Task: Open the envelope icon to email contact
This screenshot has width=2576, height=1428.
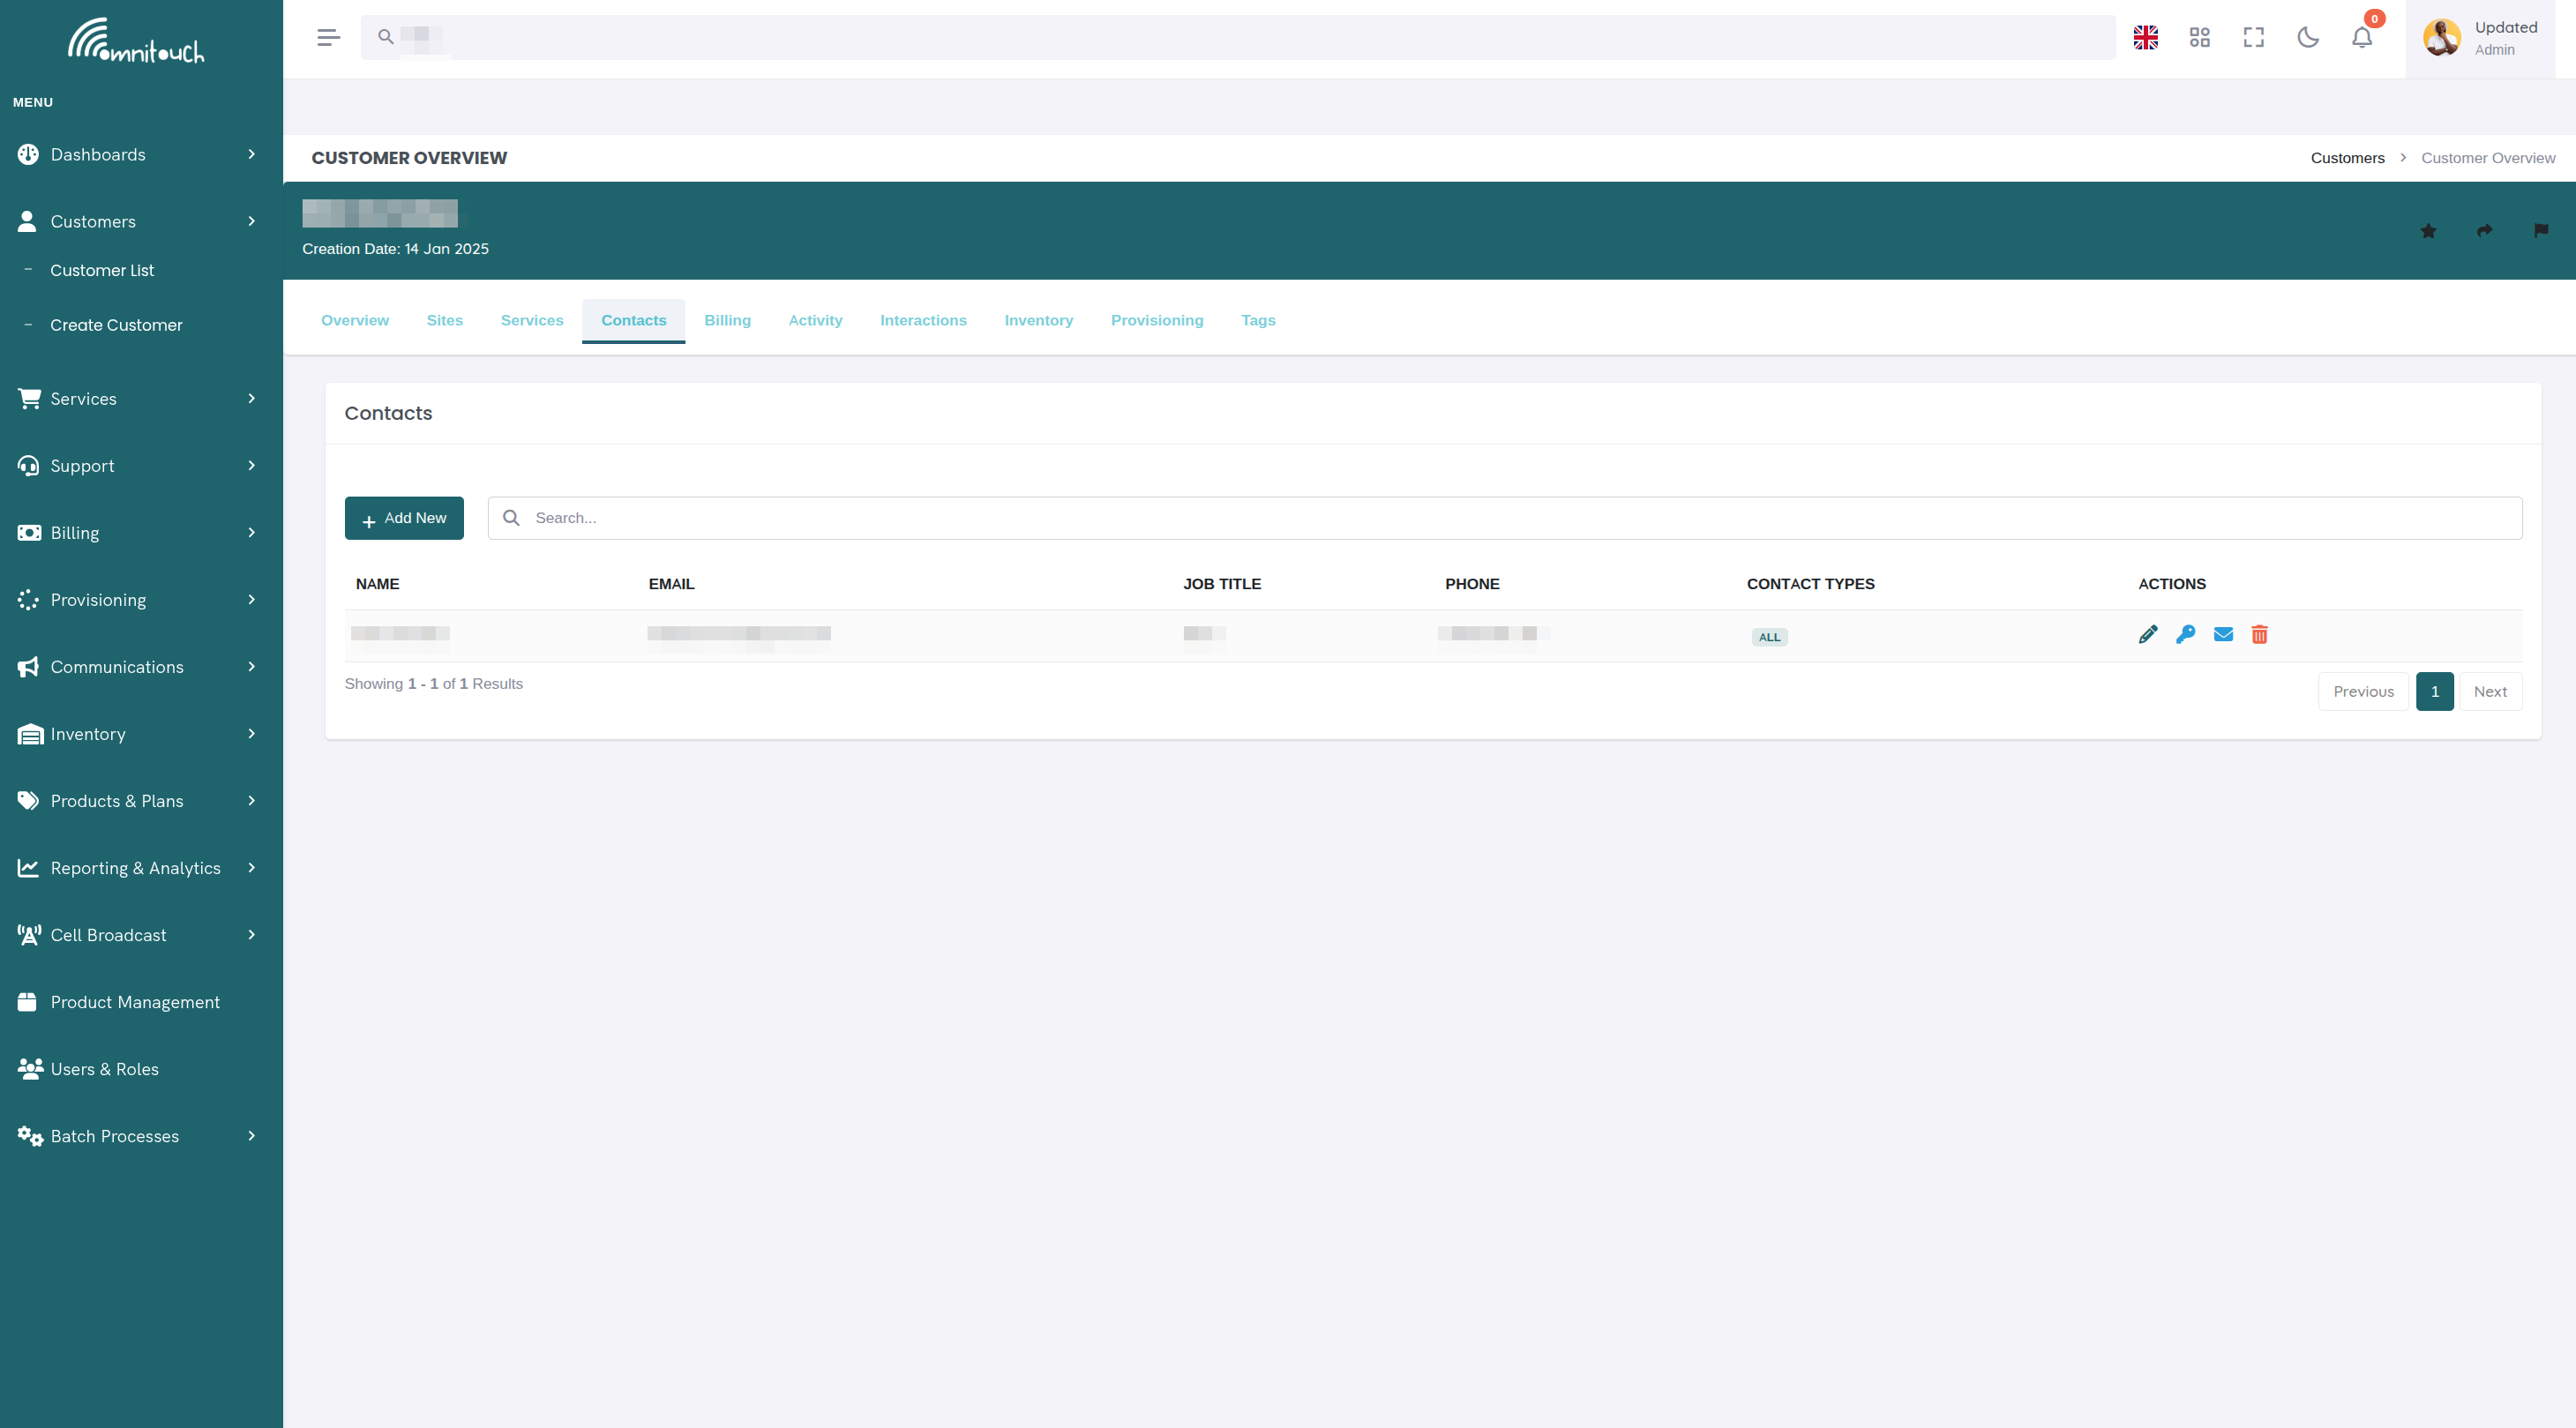Action: (2222, 634)
